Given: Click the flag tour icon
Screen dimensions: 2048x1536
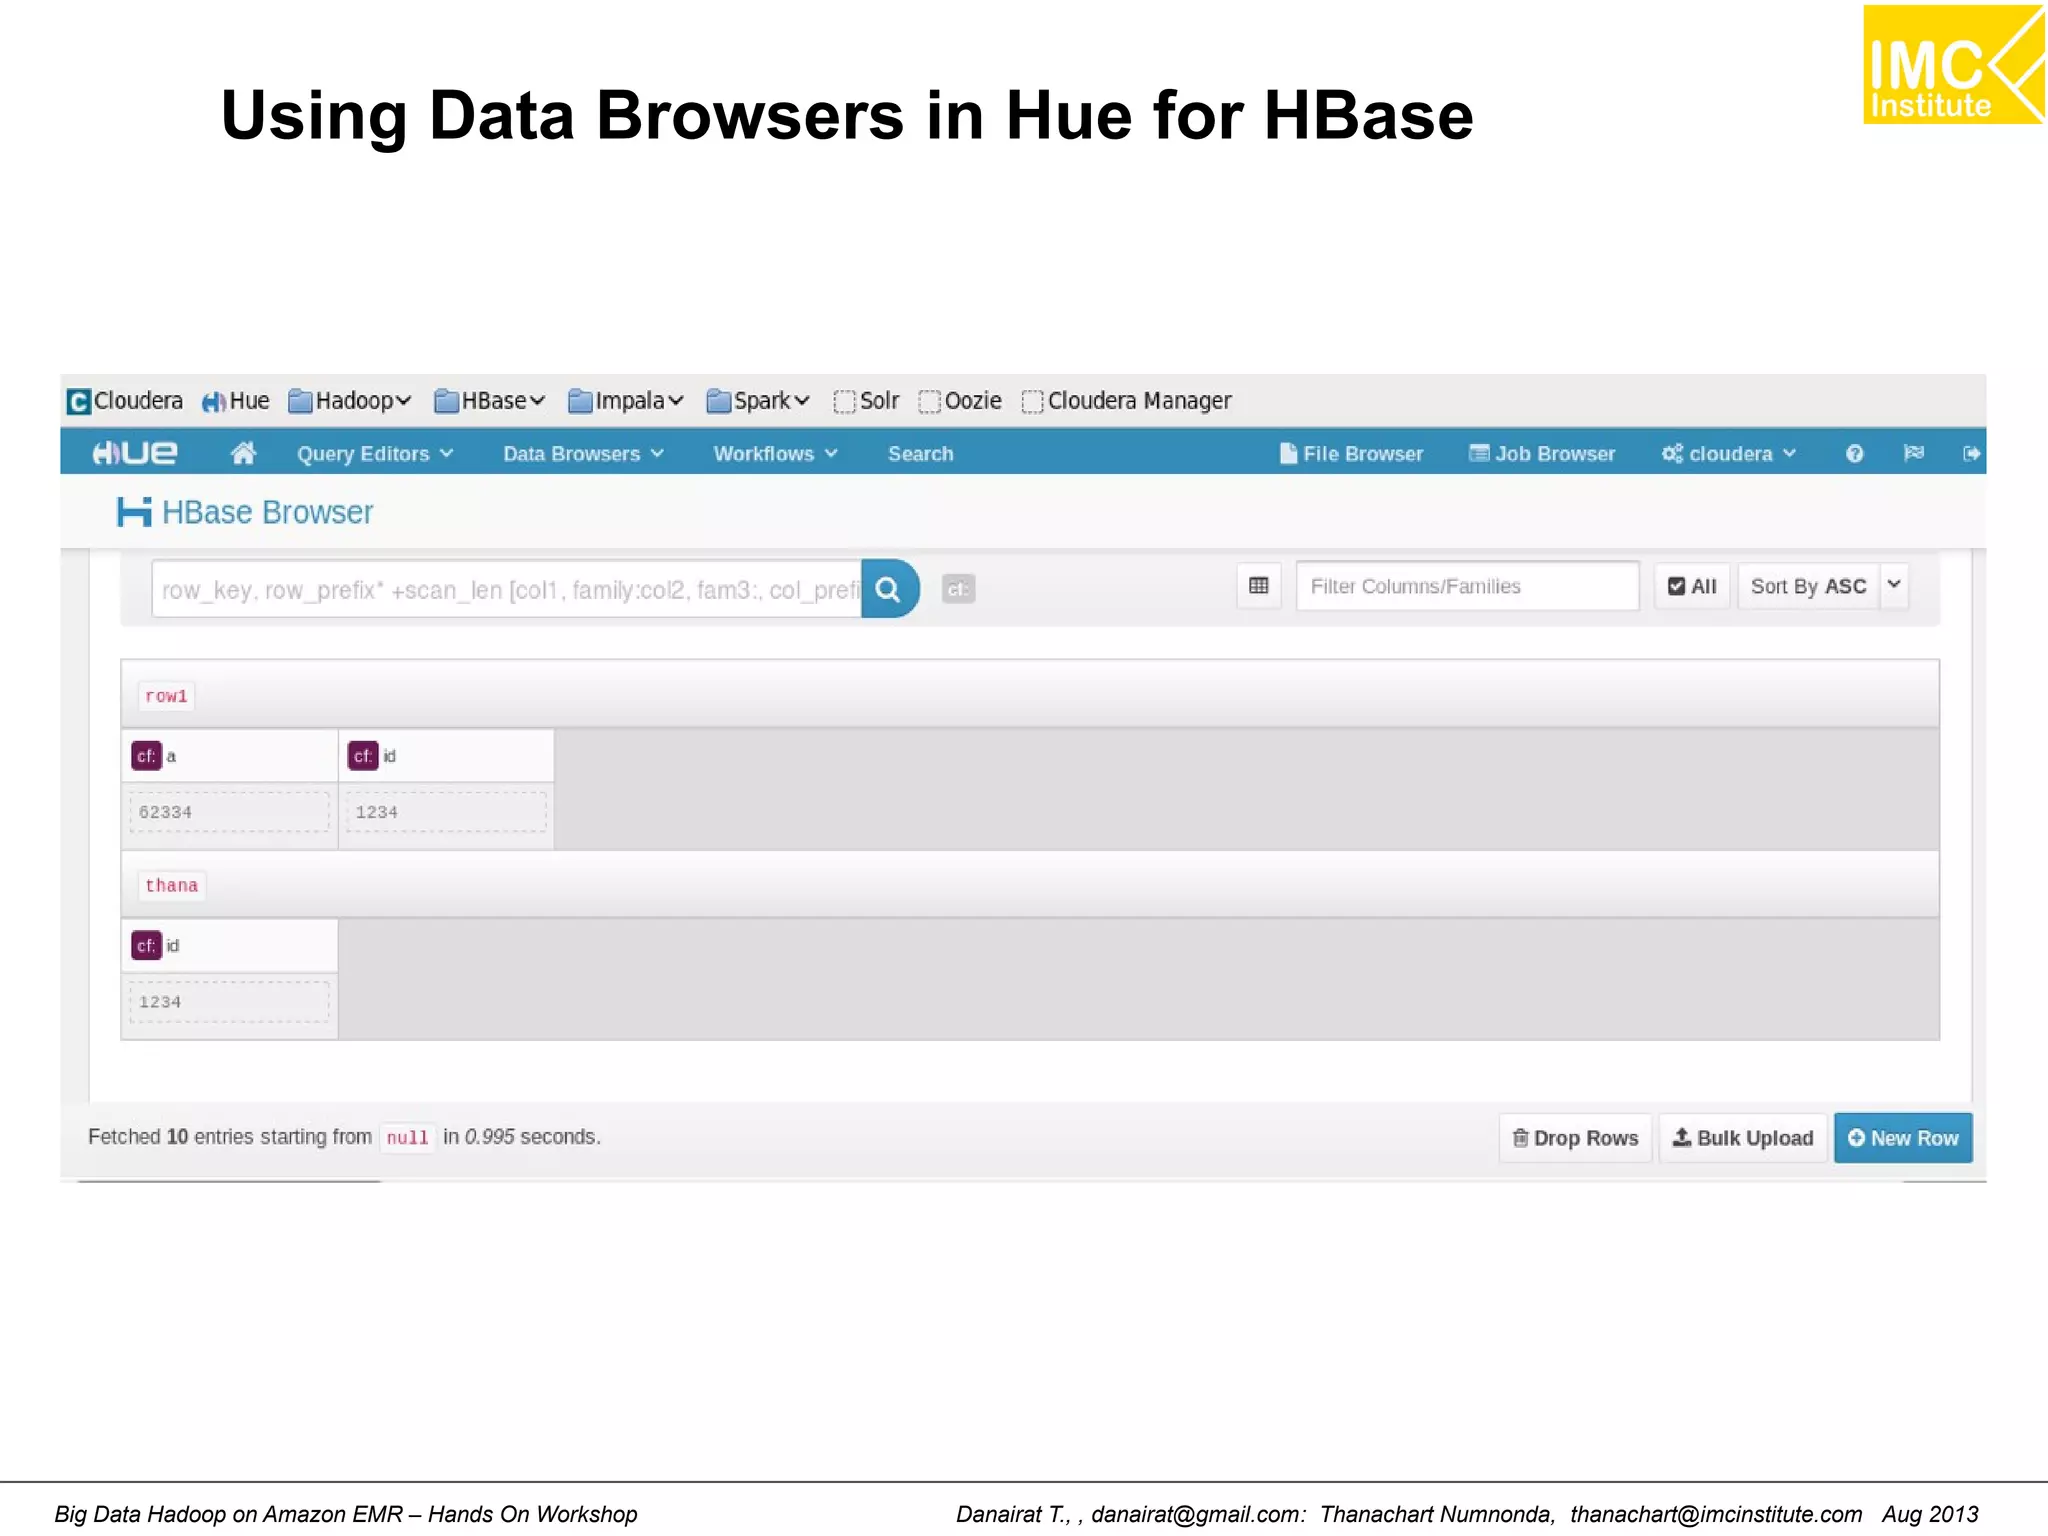Looking at the screenshot, I should click(x=1914, y=453).
